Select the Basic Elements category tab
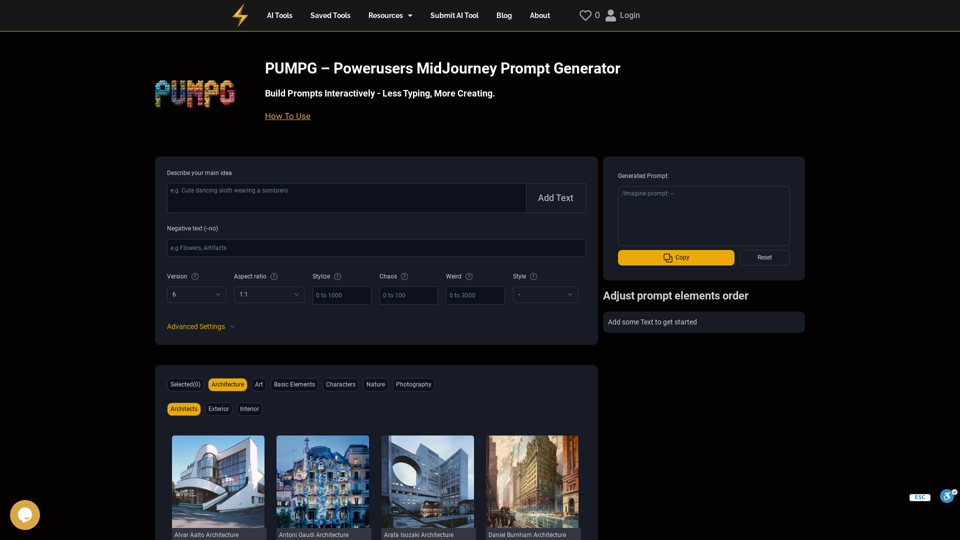Image resolution: width=960 pixels, height=540 pixels. [294, 384]
